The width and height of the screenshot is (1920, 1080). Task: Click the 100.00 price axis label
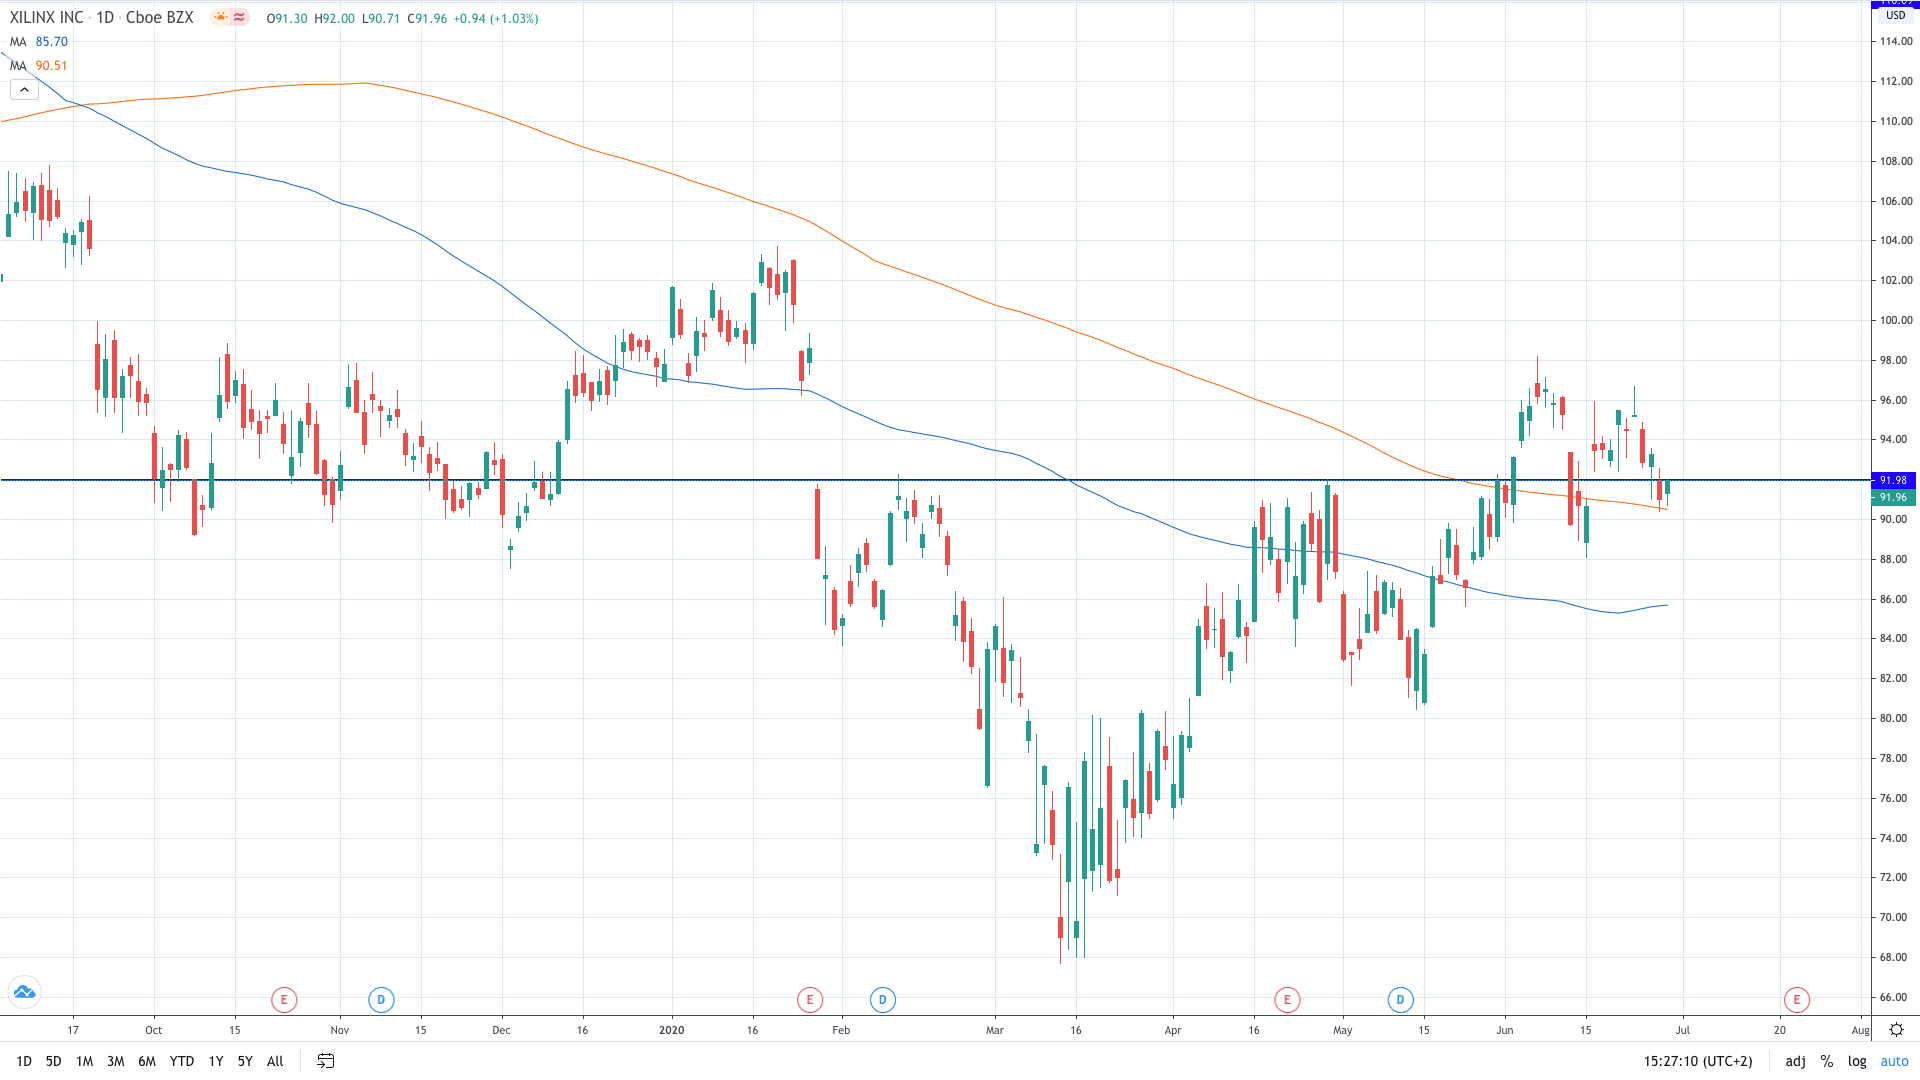point(1896,320)
